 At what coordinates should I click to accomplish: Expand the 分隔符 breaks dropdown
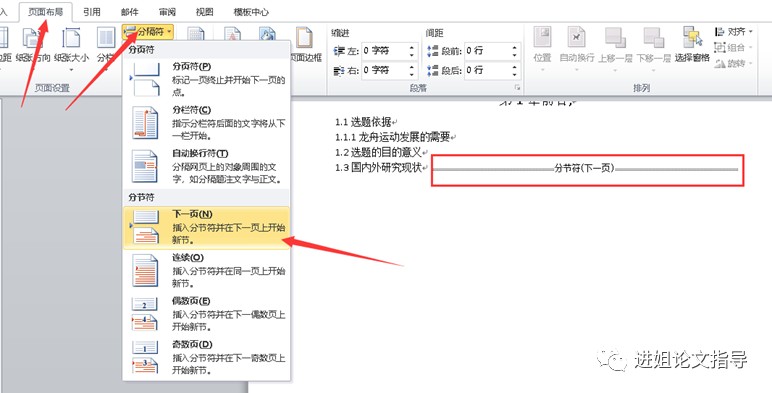coord(148,32)
